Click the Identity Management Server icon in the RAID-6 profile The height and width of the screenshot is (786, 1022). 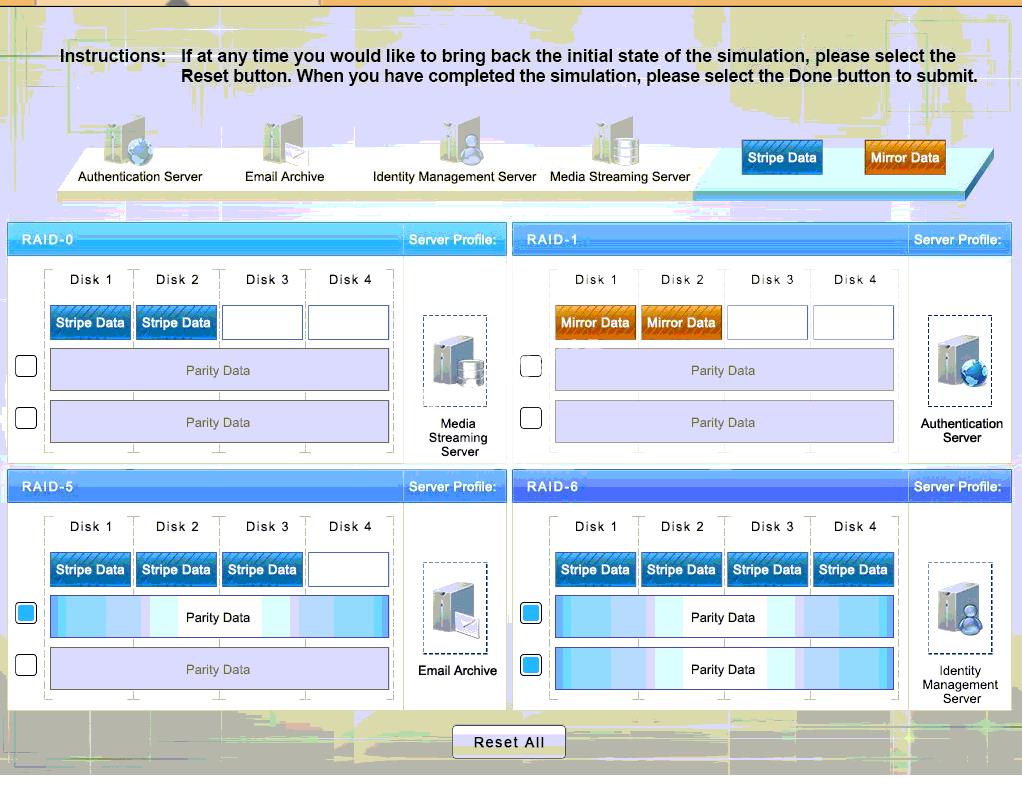tap(960, 608)
